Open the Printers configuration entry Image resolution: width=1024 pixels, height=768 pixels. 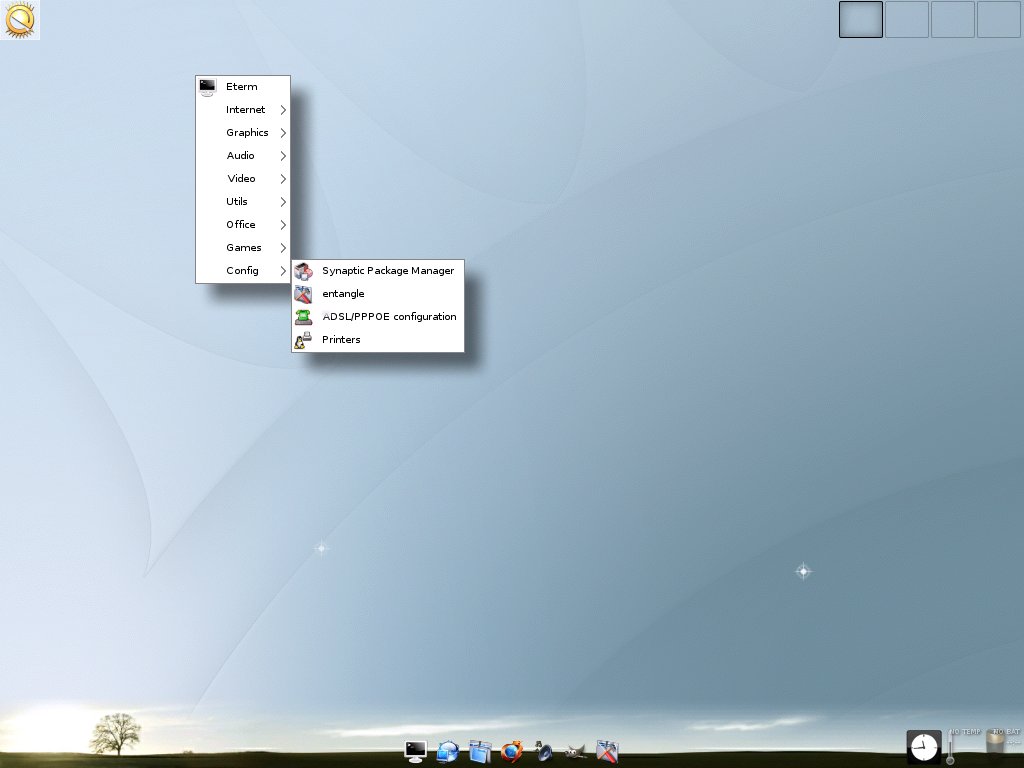pos(377,340)
